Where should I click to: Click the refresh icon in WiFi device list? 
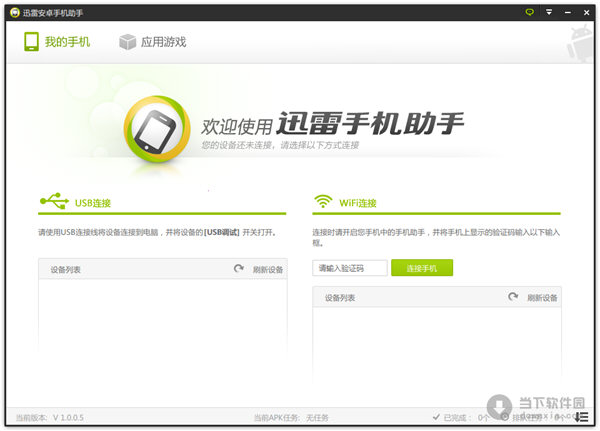pyautogui.click(x=513, y=297)
